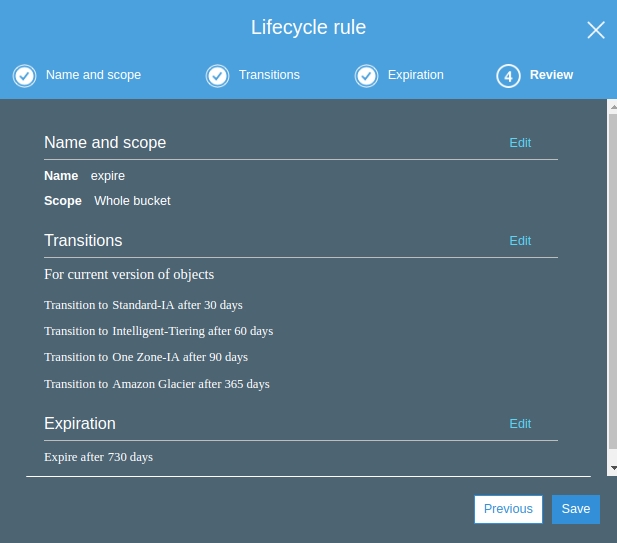Switch to the Transitions step label
This screenshot has height=543, width=617.
[x=269, y=75]
